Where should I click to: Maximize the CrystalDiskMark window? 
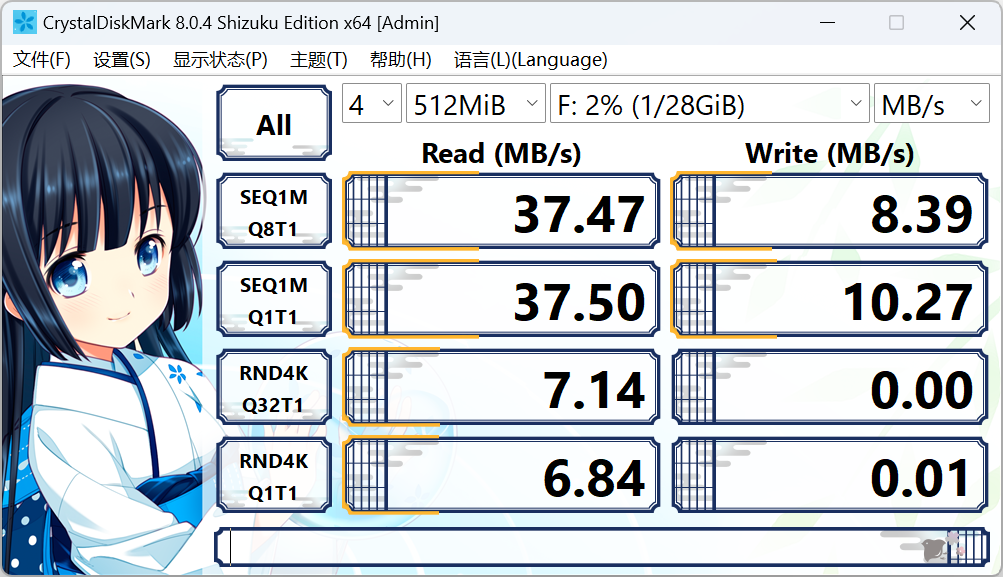tap(897, 23)
